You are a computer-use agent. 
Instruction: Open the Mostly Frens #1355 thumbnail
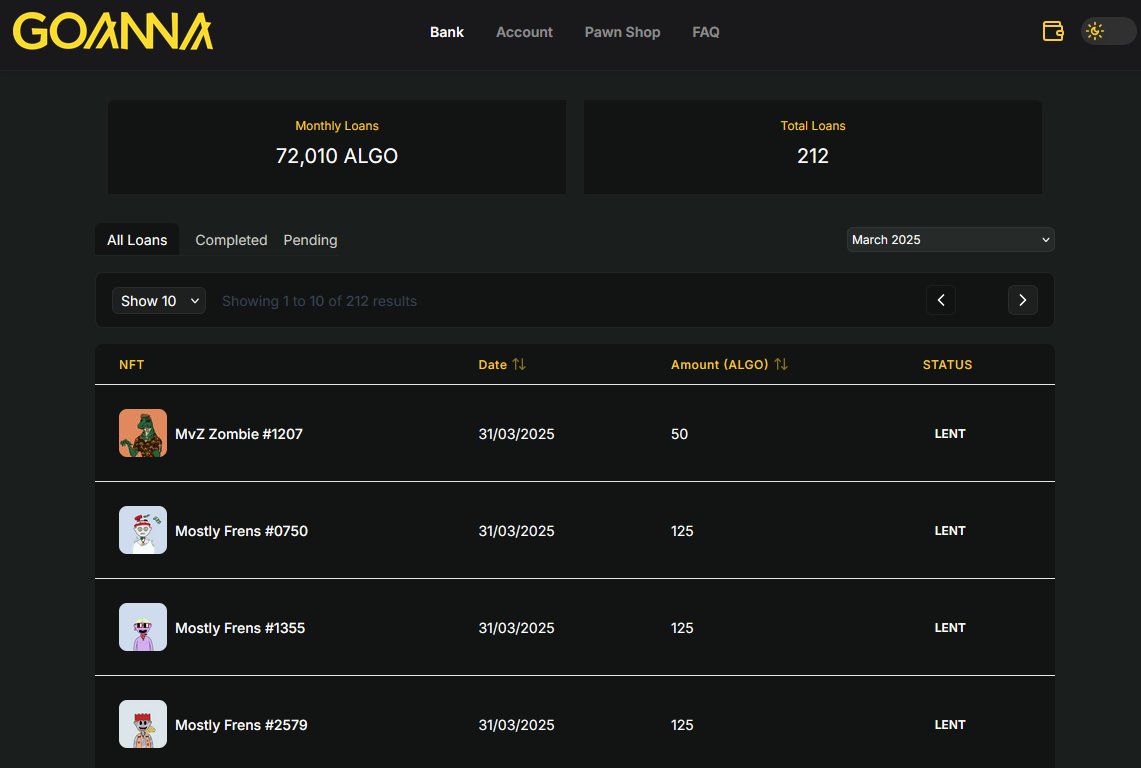143,627
